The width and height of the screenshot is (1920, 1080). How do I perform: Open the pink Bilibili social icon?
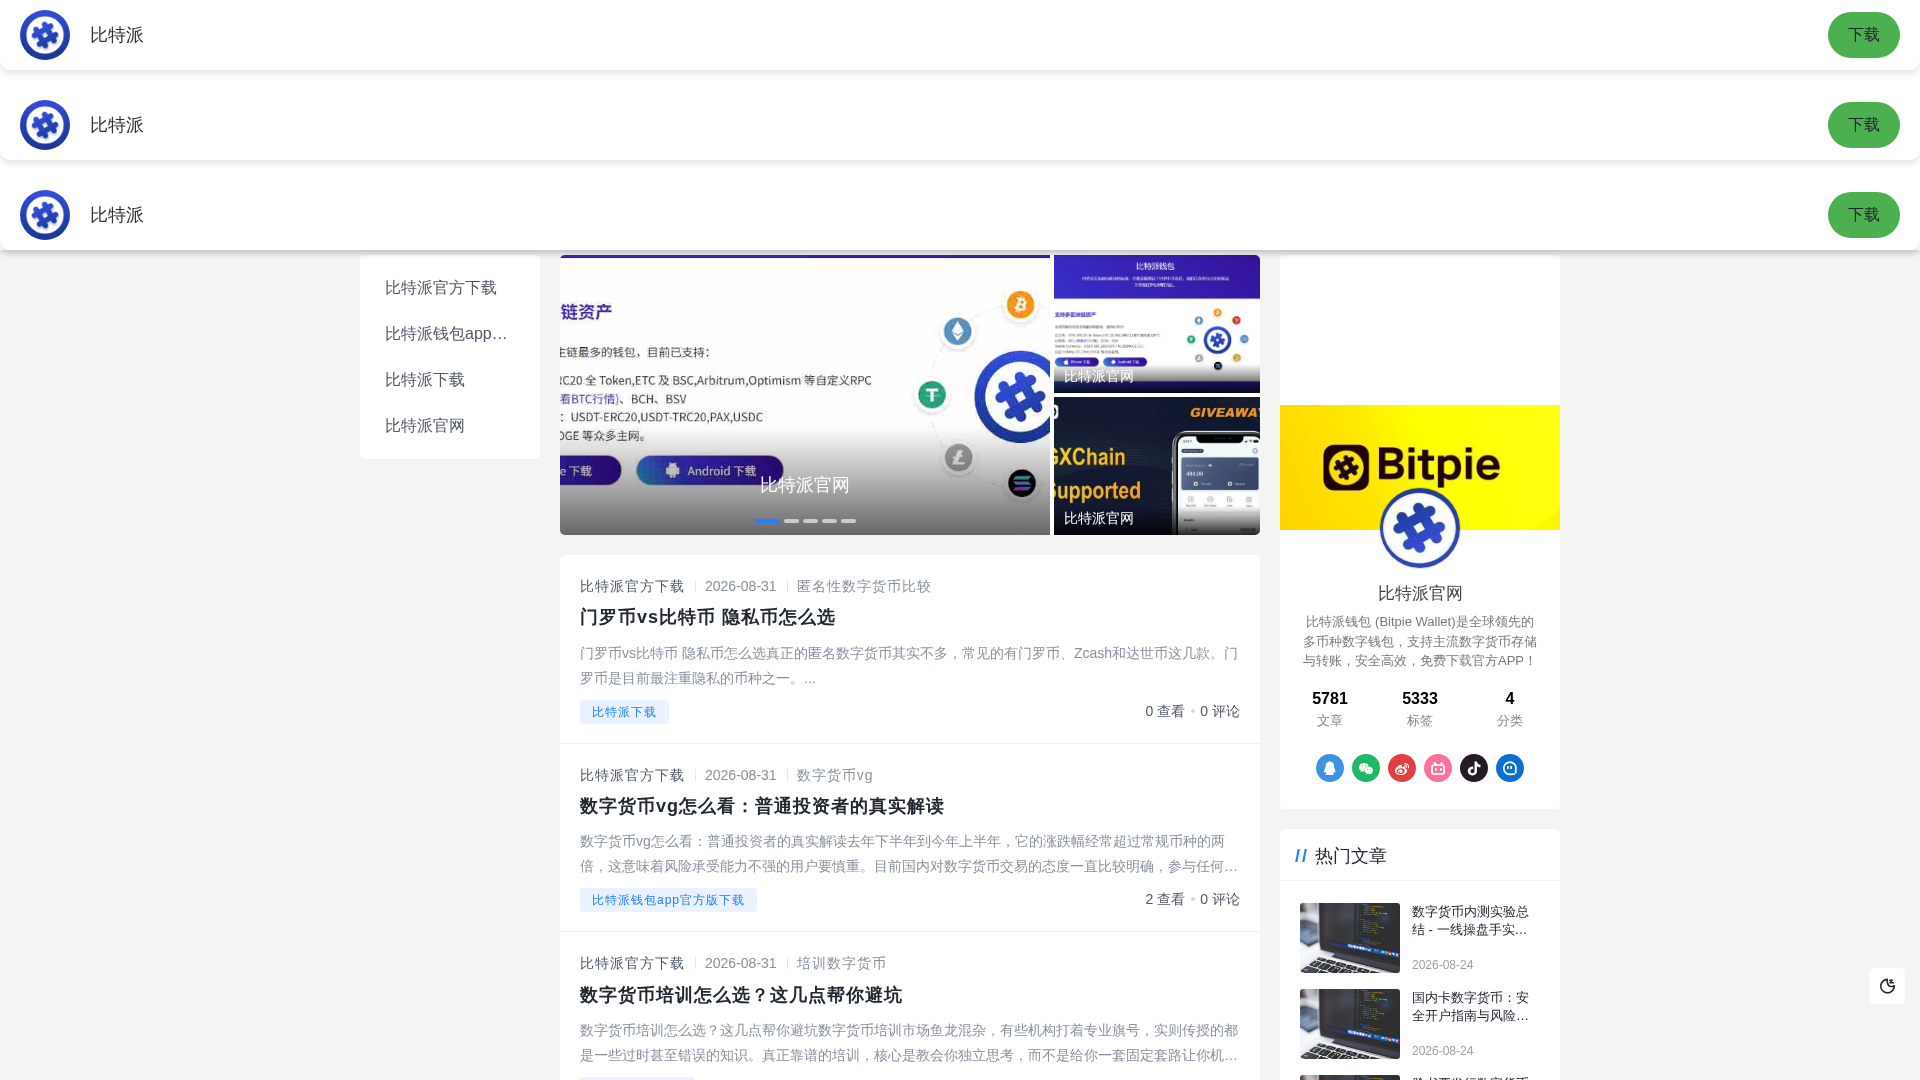(x=1438, y=768)
